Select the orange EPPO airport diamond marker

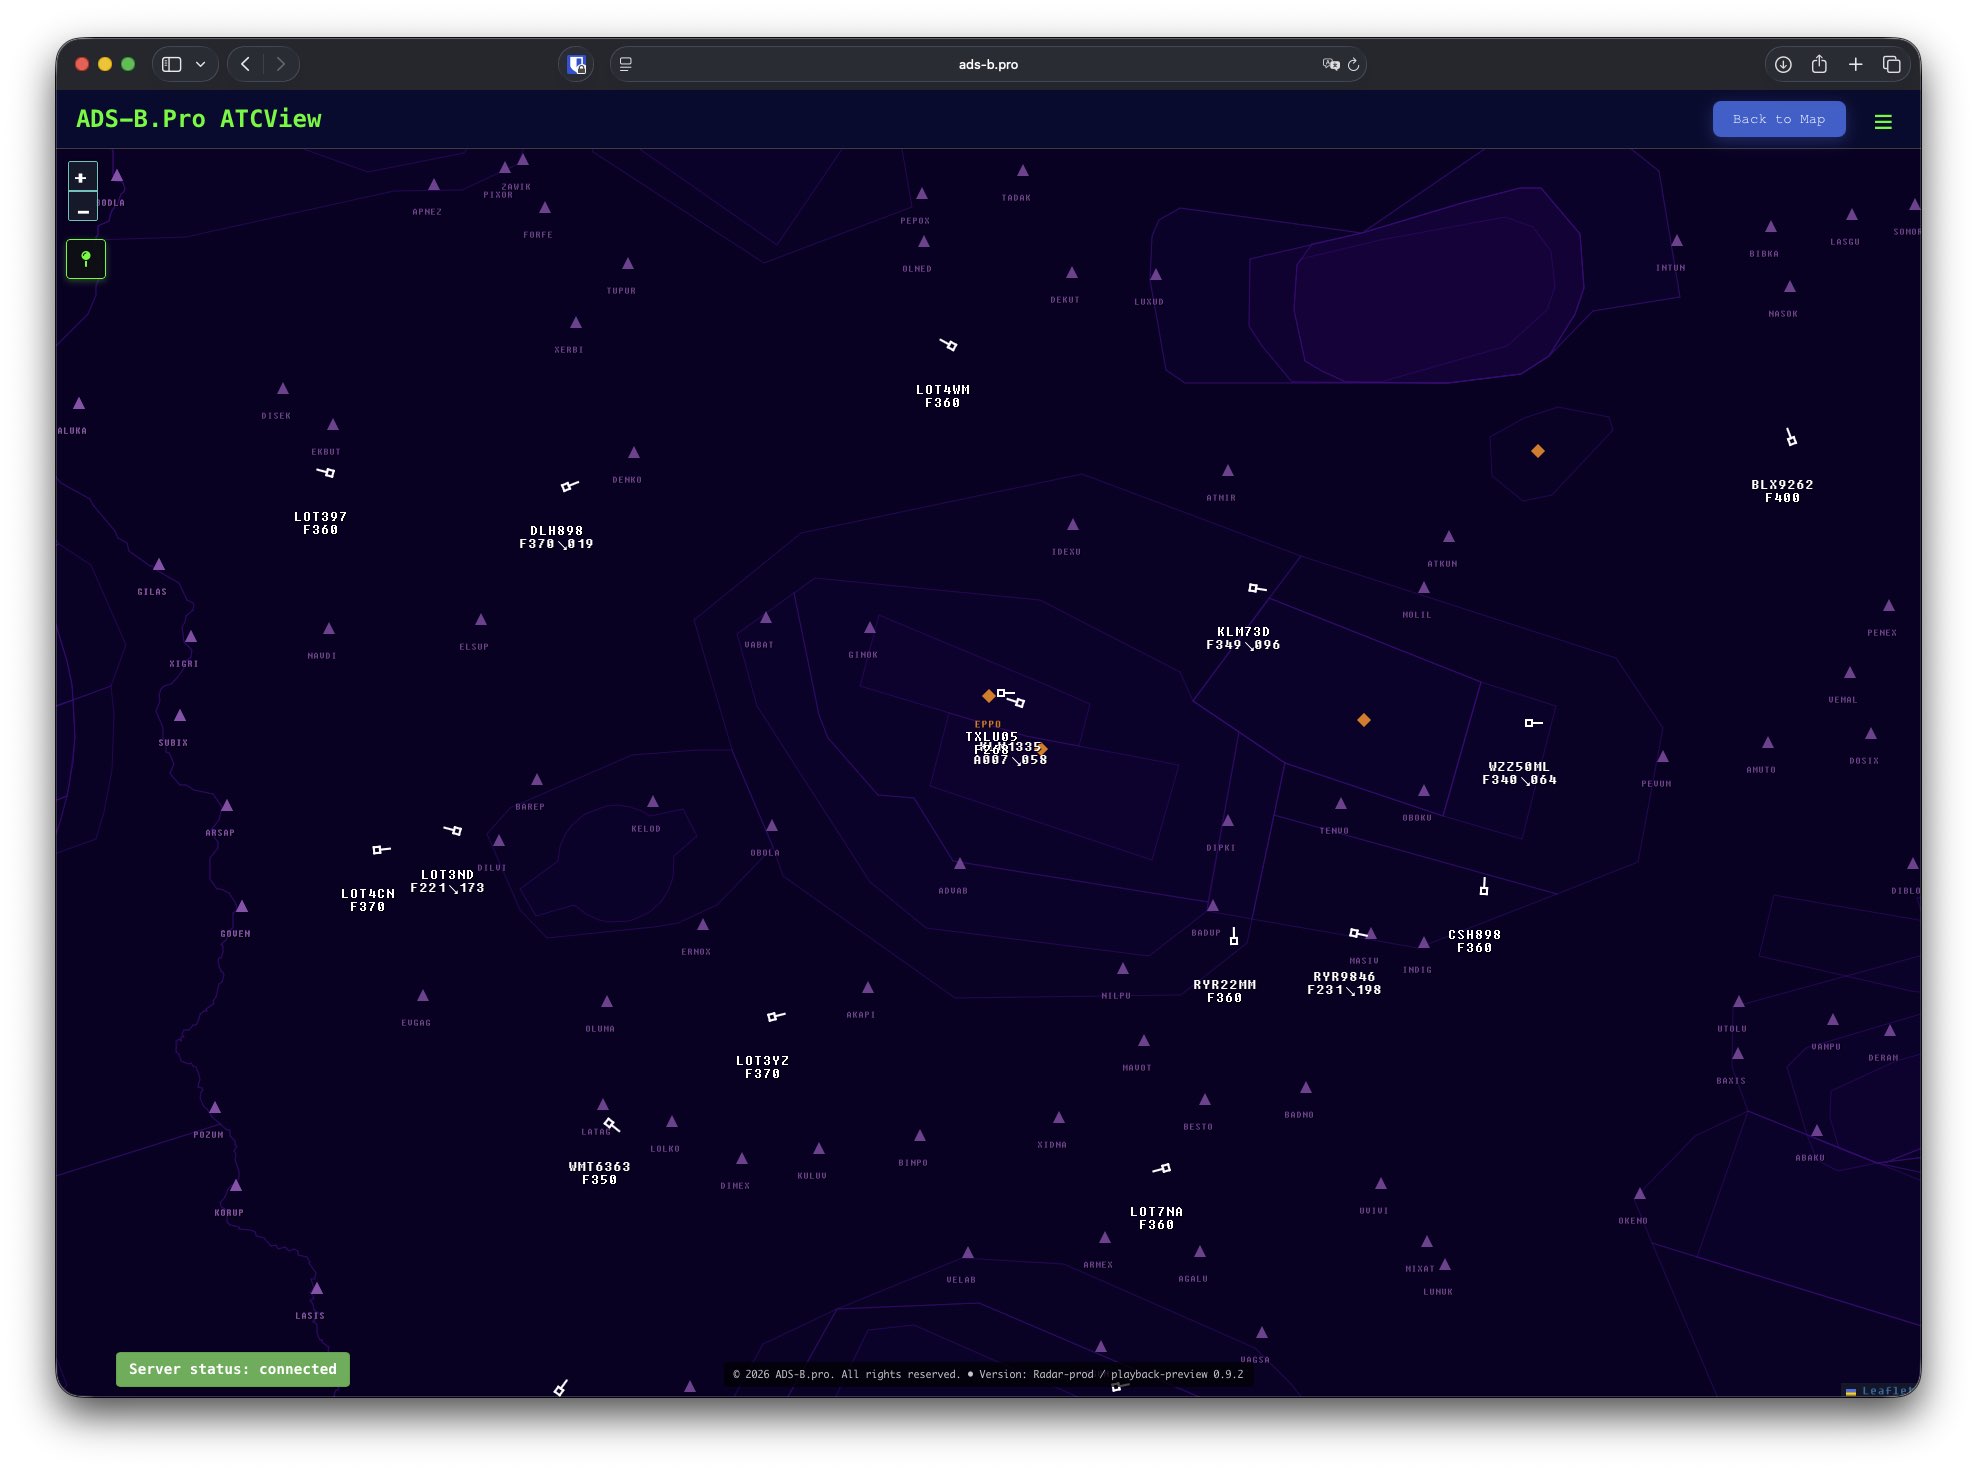coord(988,696)
